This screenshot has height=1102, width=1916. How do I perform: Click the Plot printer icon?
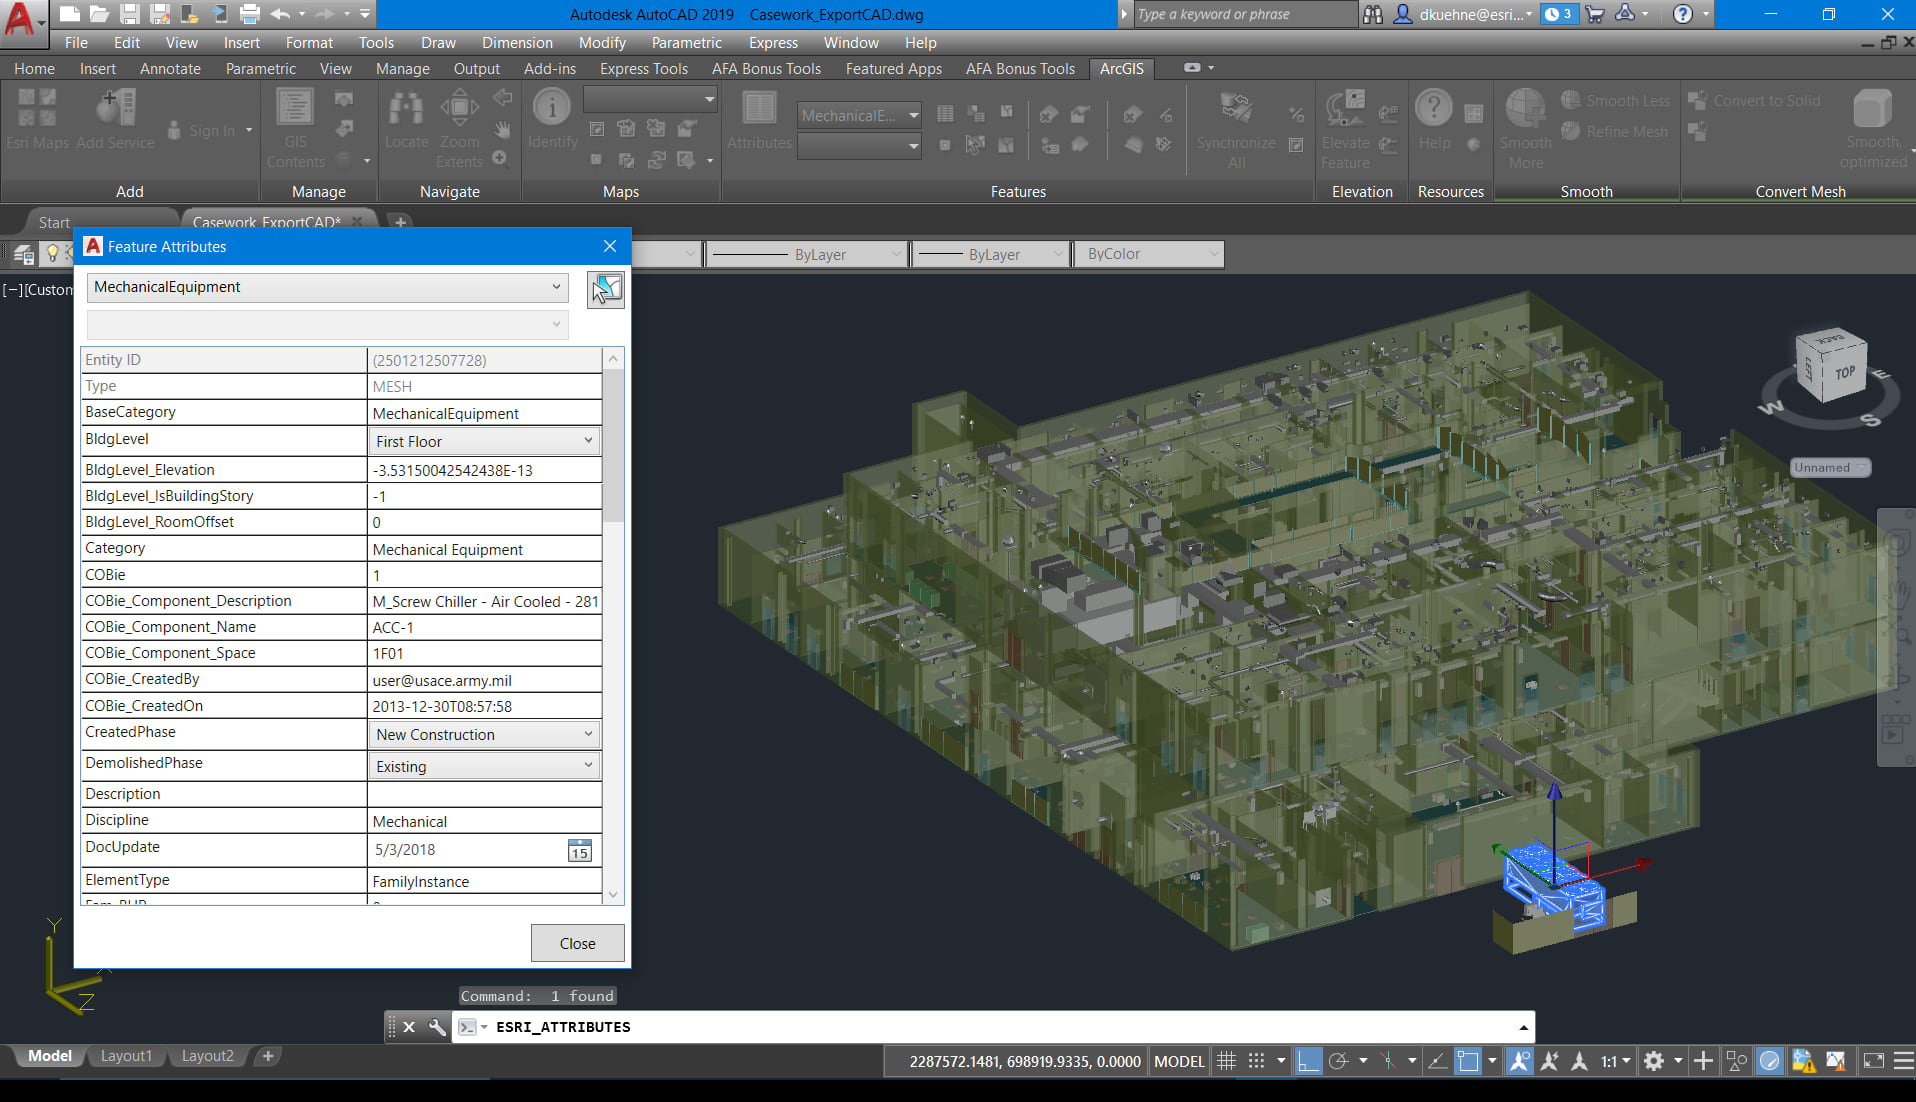(250, 14)
